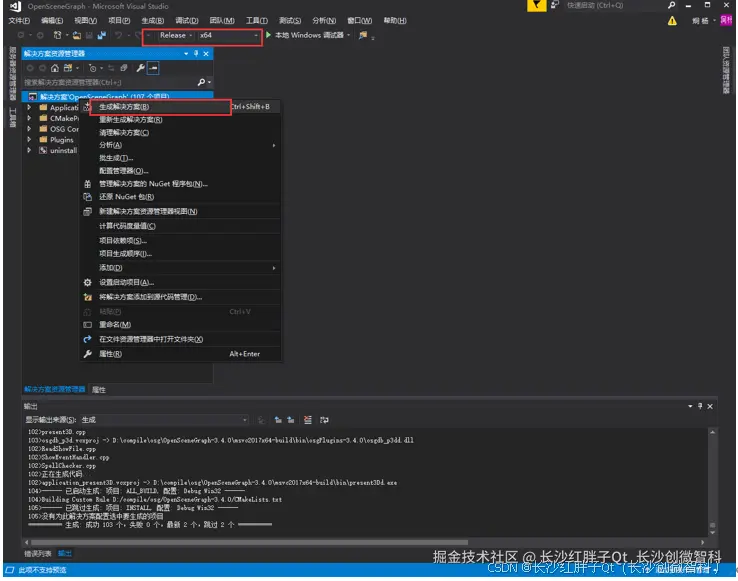The height and width of the screenshot is (581, 738).
Task: Expand the Applications folder node
Action: (29, 107)
